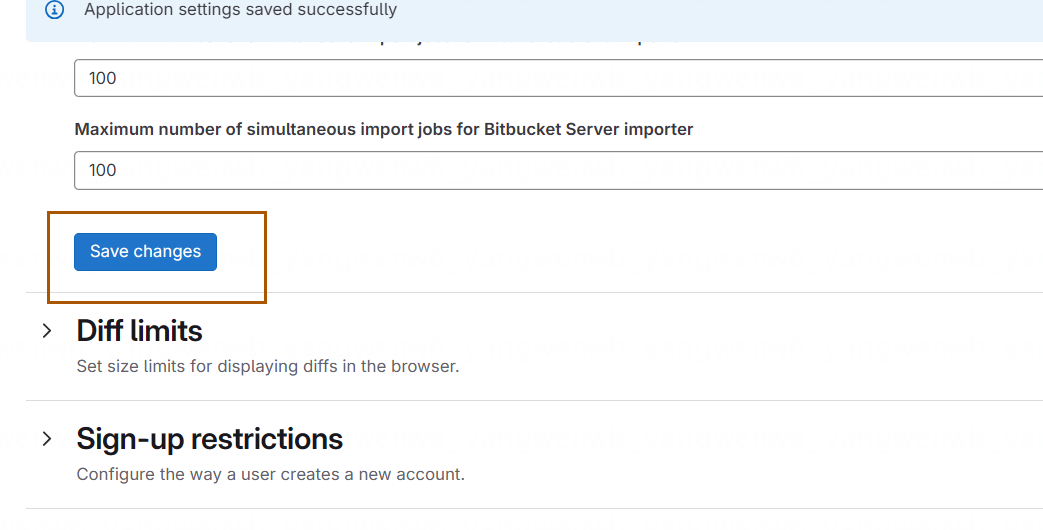Click the word 'Diff' in section heading
The image size is (1043, 530).
pos(100,331)
